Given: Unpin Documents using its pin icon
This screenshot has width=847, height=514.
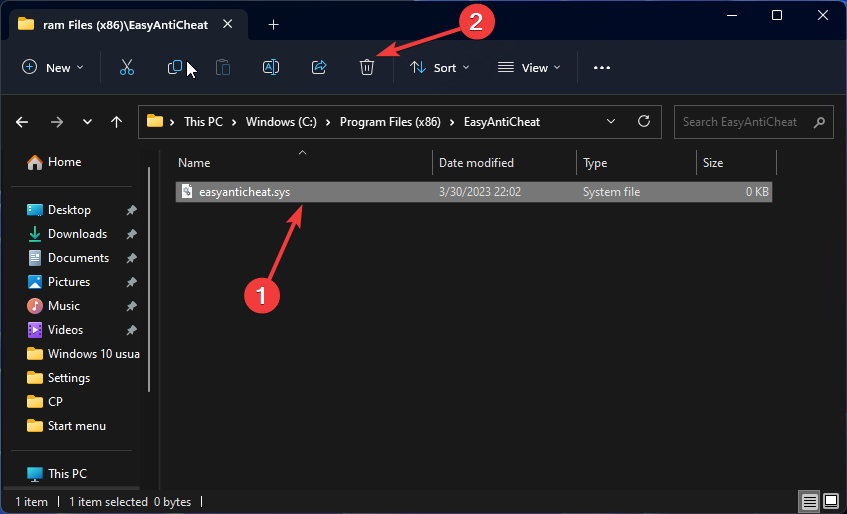Looking at the screenshot, I should pos(131,258).
